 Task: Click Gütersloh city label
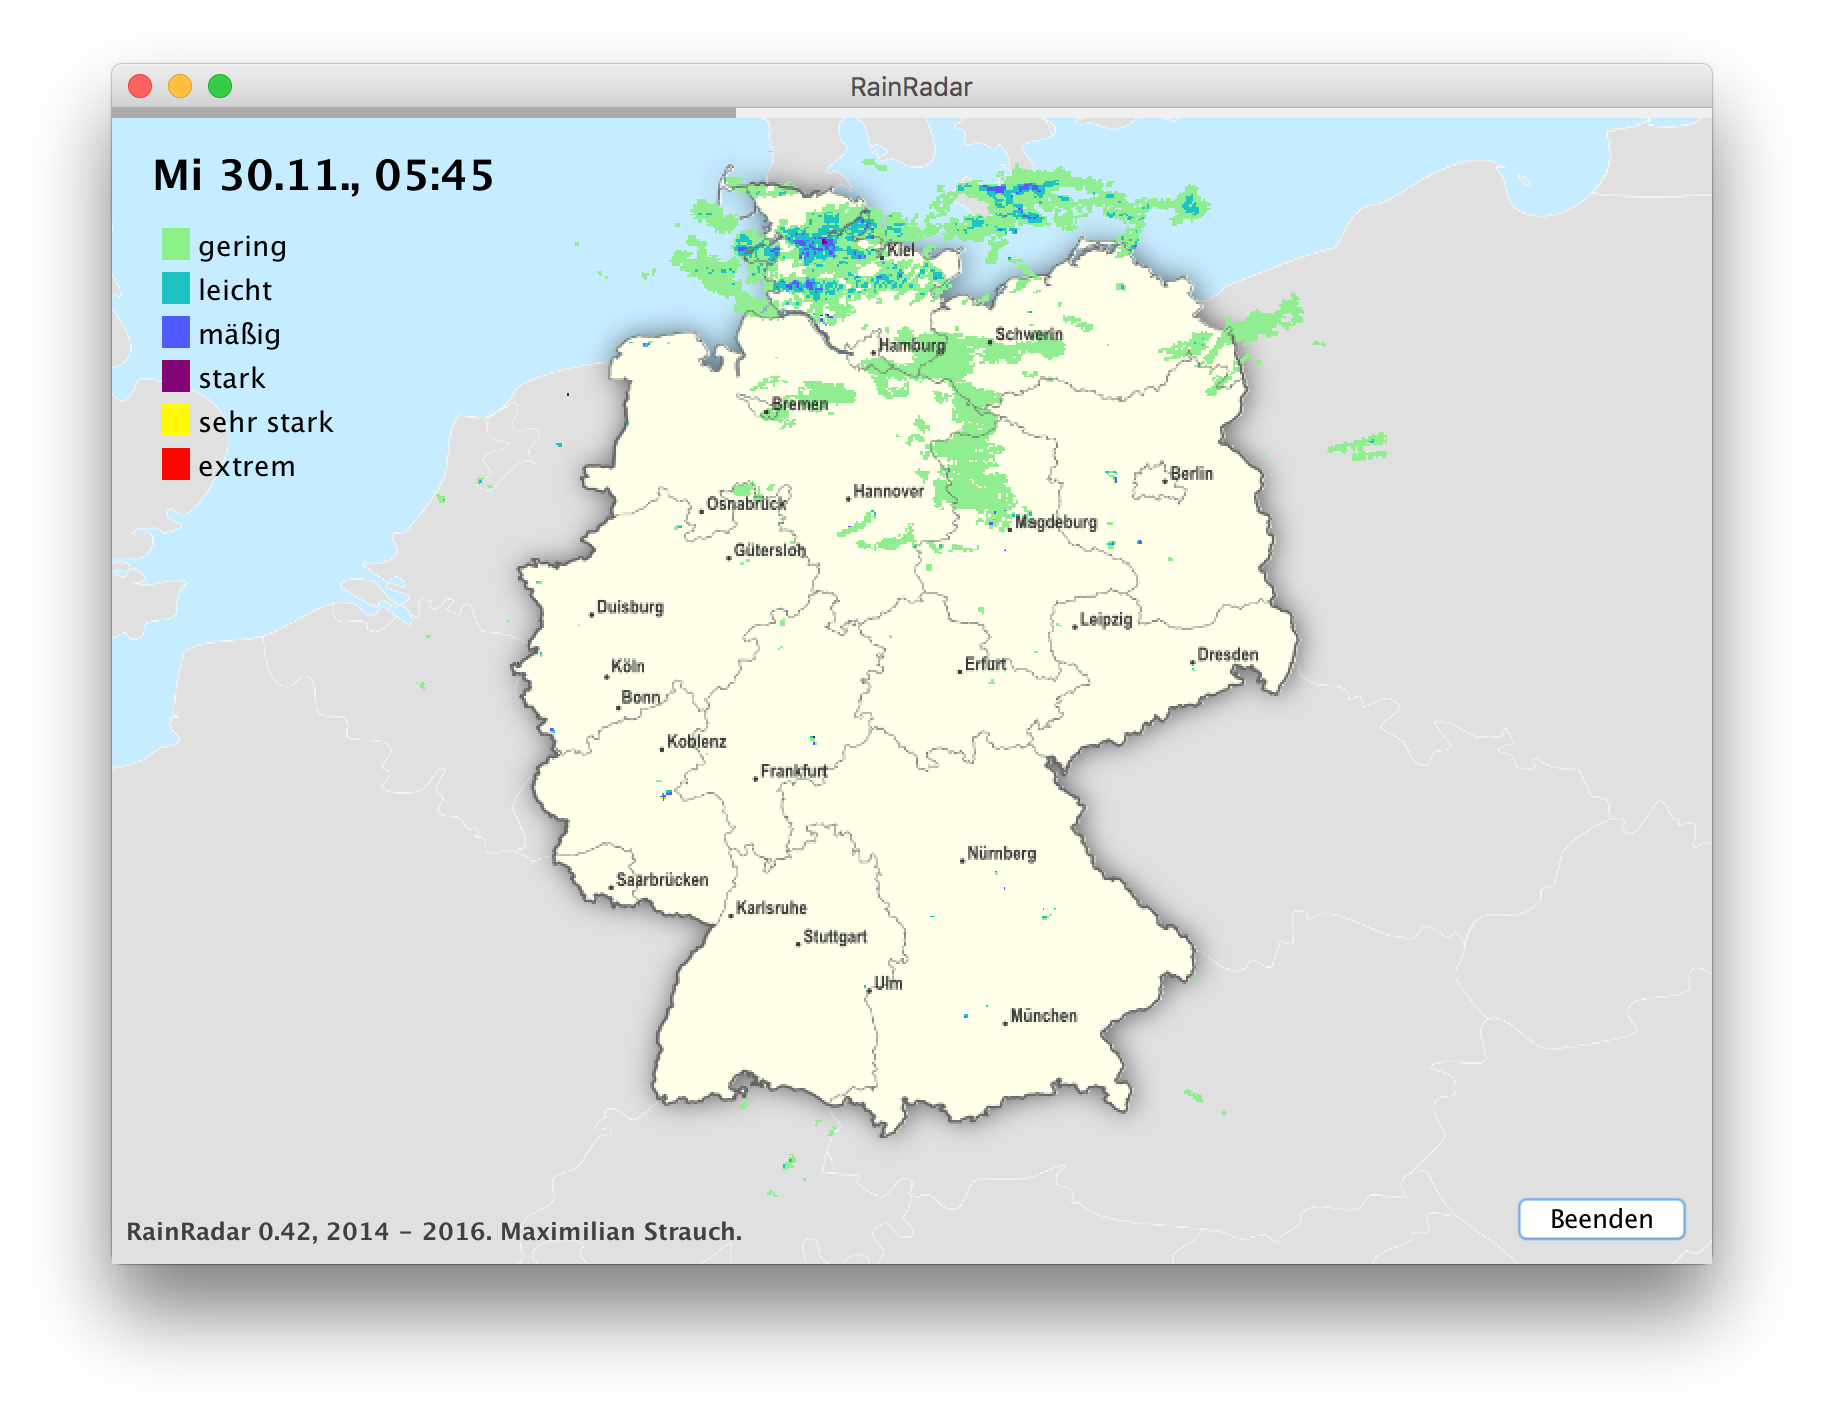[769, 550]
